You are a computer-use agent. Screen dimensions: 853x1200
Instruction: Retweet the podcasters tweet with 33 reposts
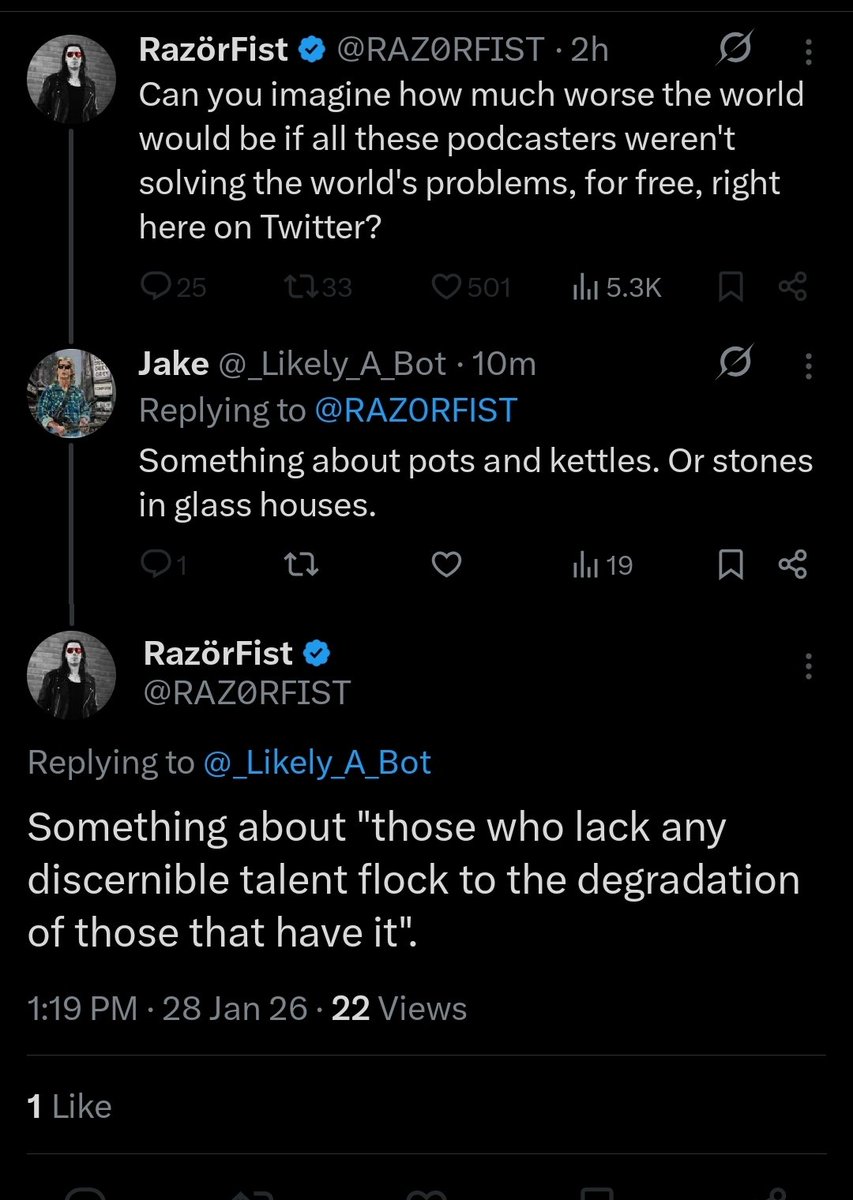click(x=318, y=288)
